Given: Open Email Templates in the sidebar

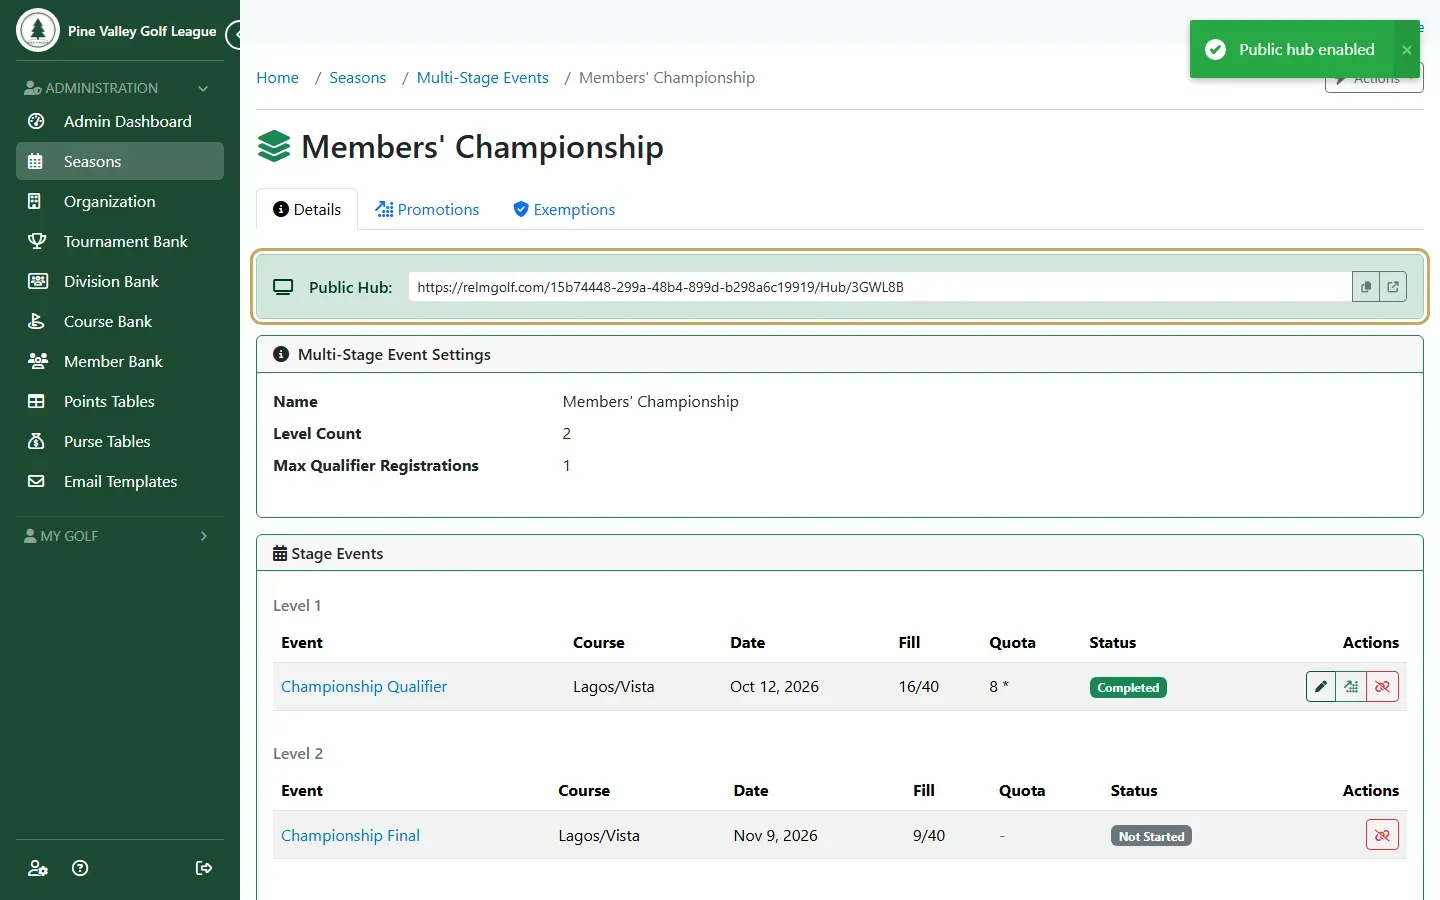Looking at the screenshot, I should (x=120, y=481).
